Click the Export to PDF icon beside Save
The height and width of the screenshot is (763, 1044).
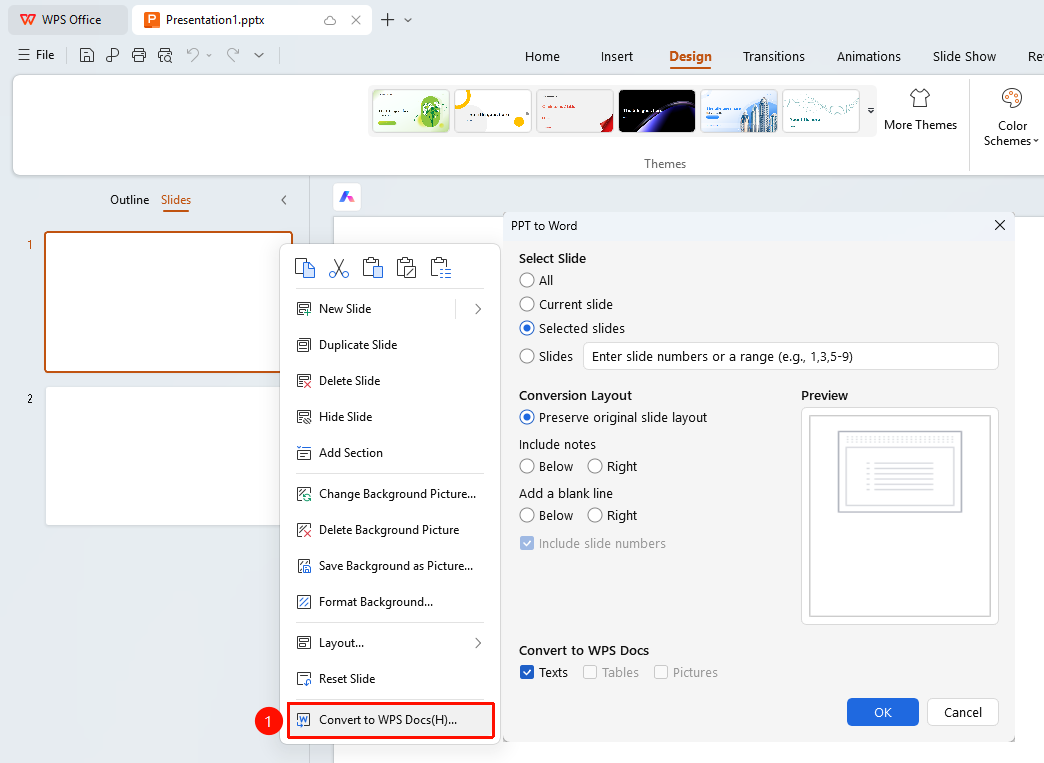[113, 55]
